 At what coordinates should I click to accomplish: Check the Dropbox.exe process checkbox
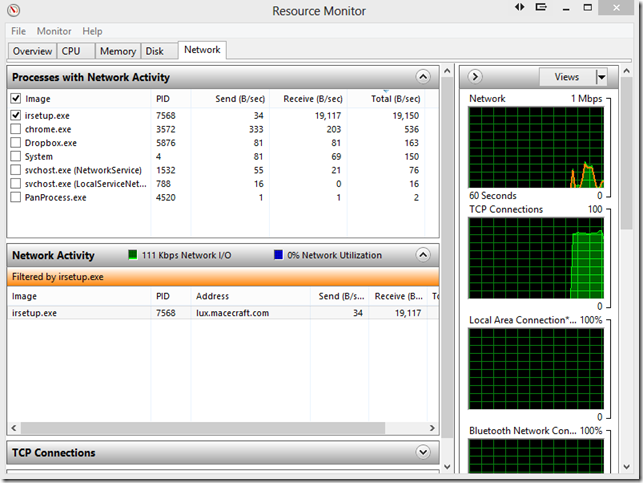coord(16,142)
